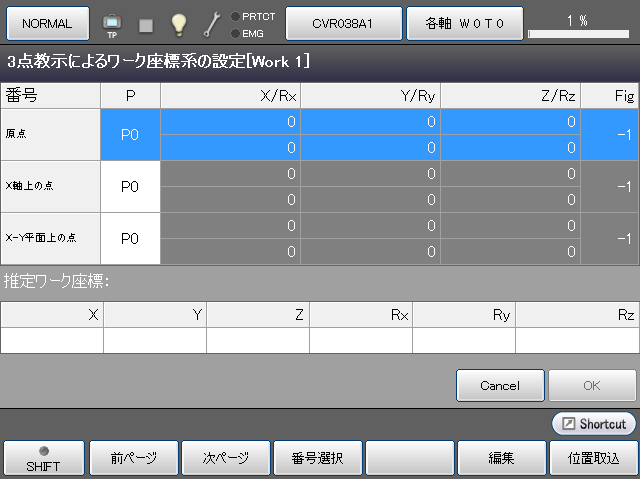Image resolution: width=640 pixels, height=479 pixels.
Task: Toggle the SHIFT key button
Action: click(x=43, y=459)
